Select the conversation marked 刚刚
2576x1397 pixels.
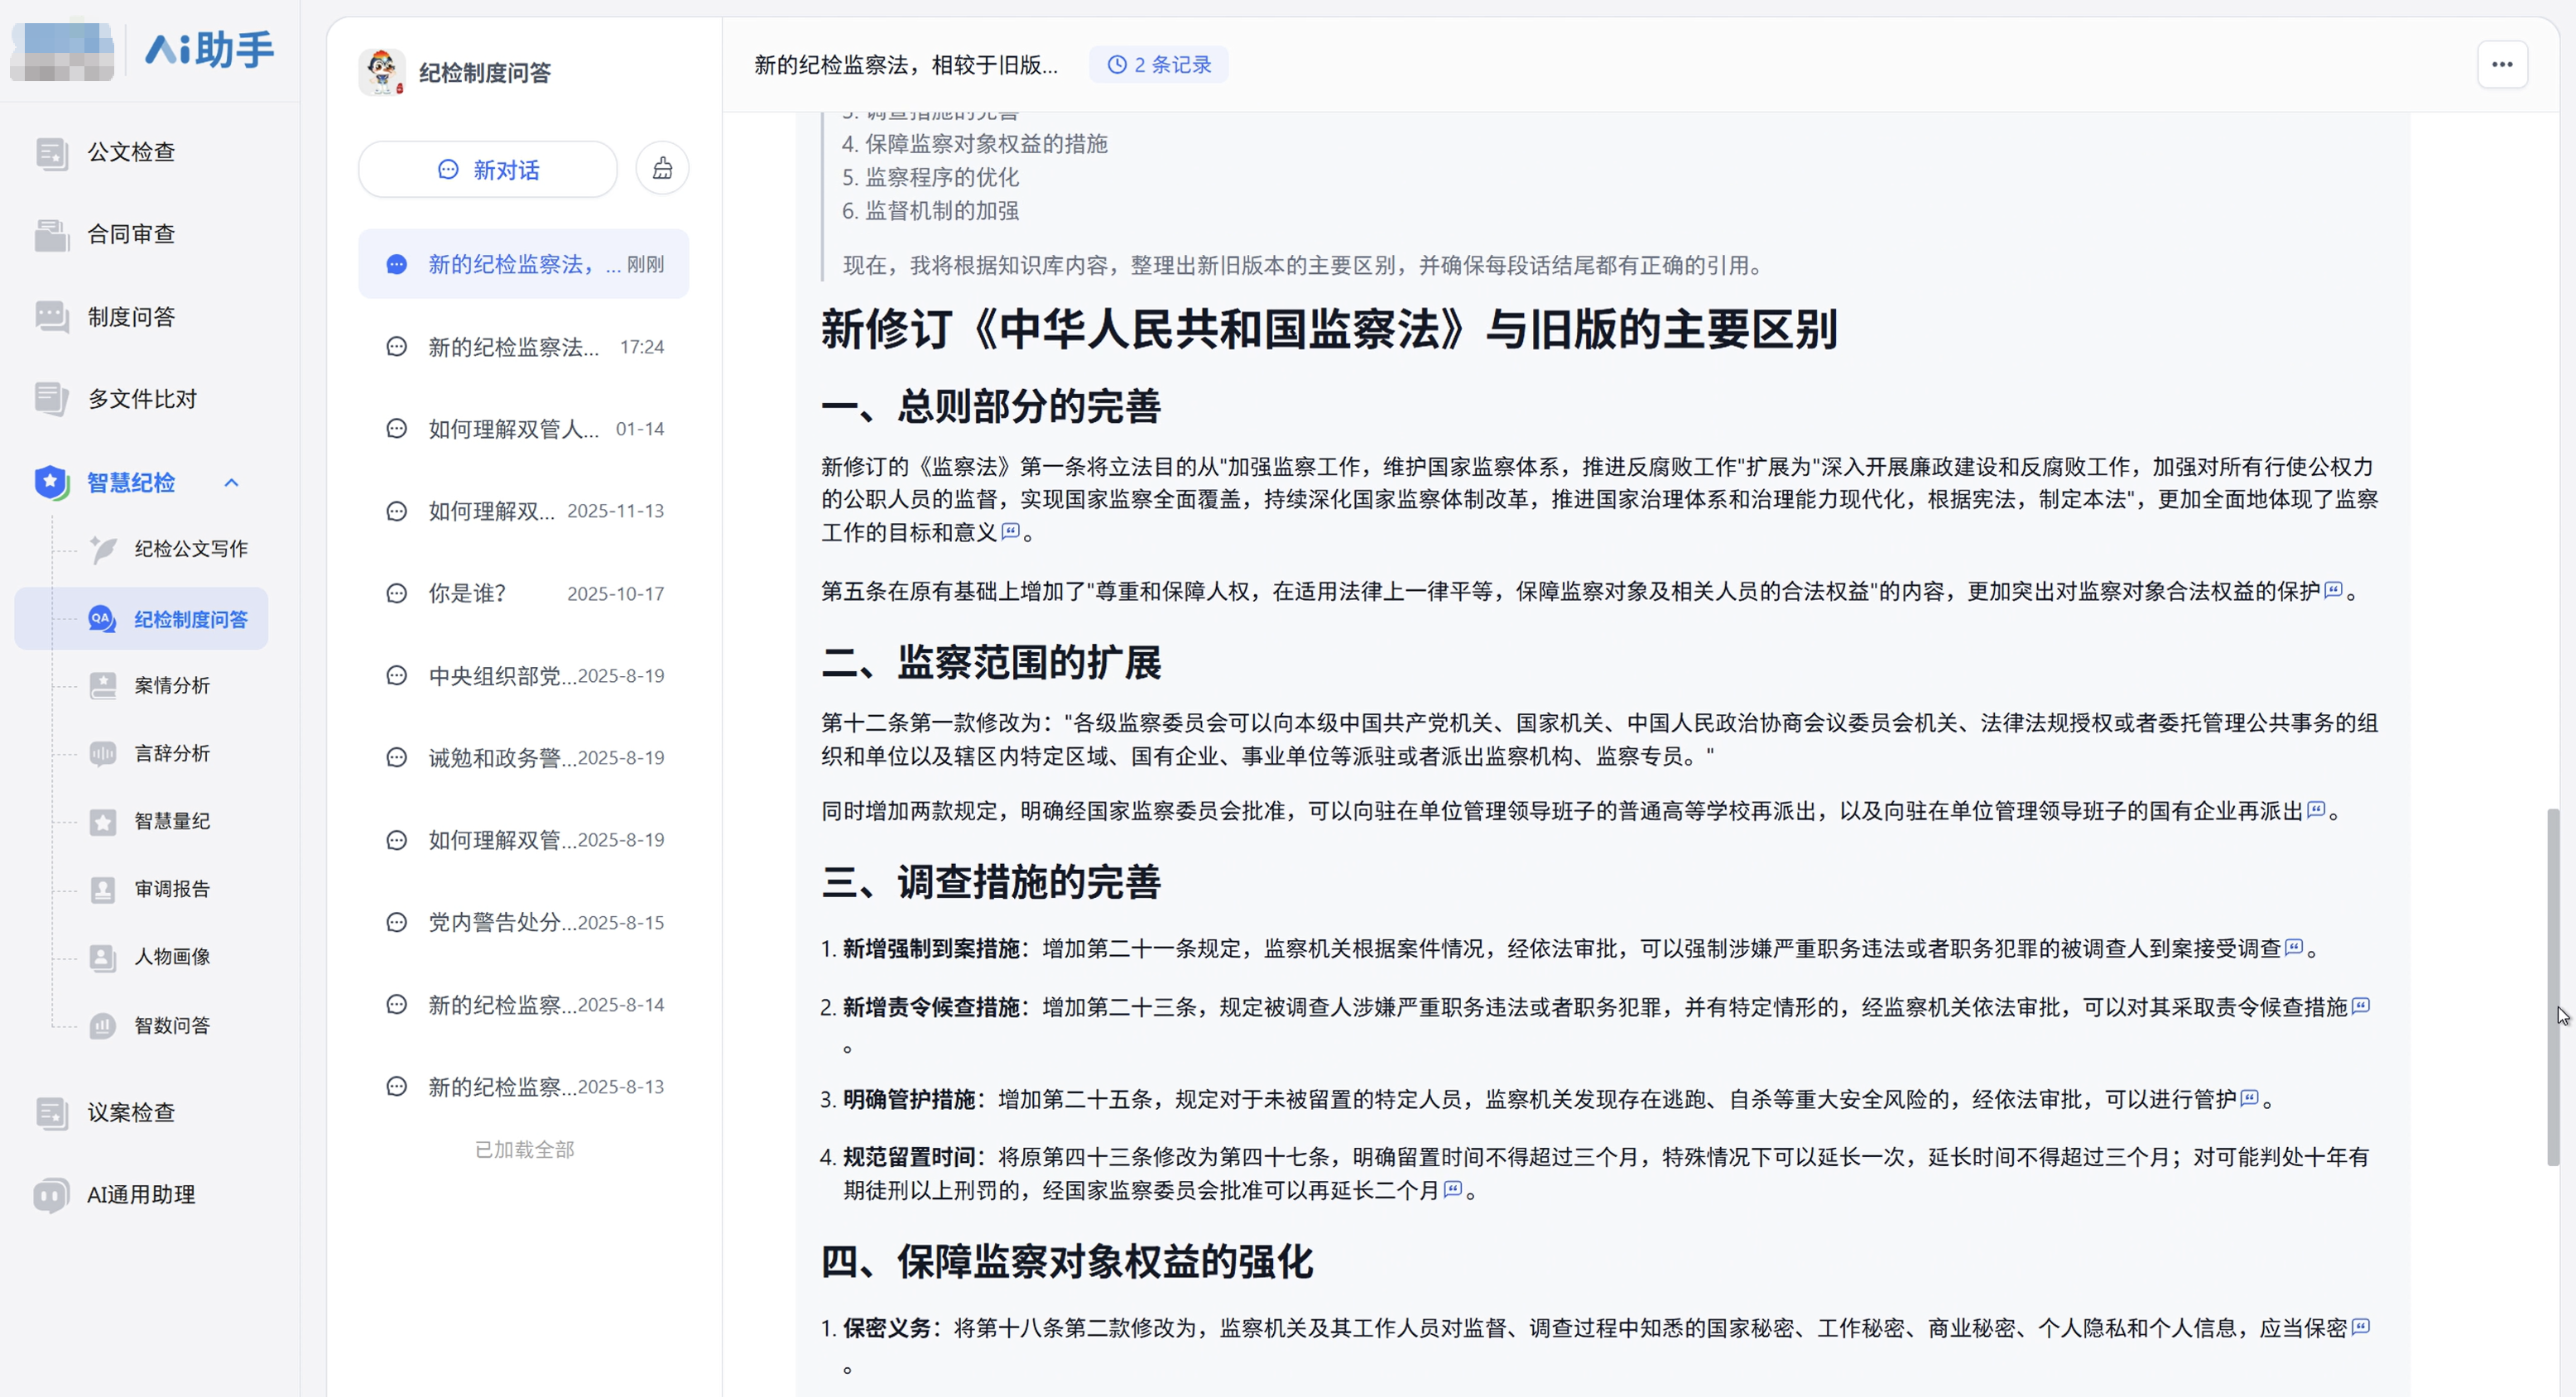click(524, 264)
